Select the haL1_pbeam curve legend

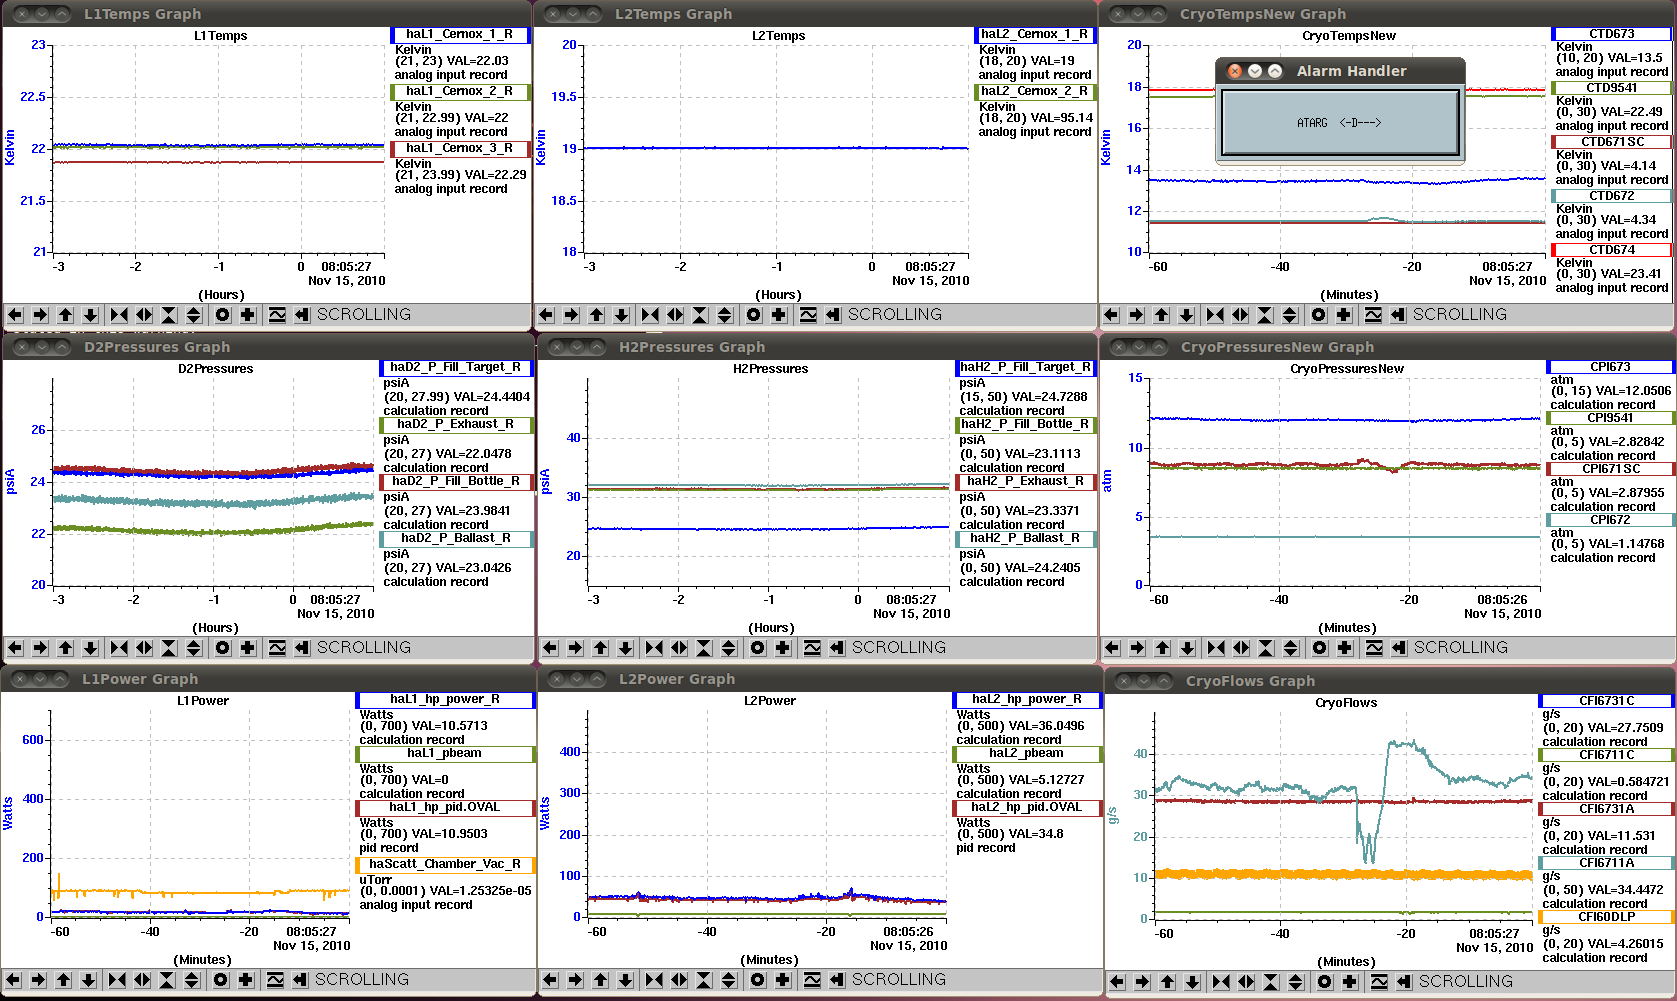pyautogui.click(x=445, y=754)
